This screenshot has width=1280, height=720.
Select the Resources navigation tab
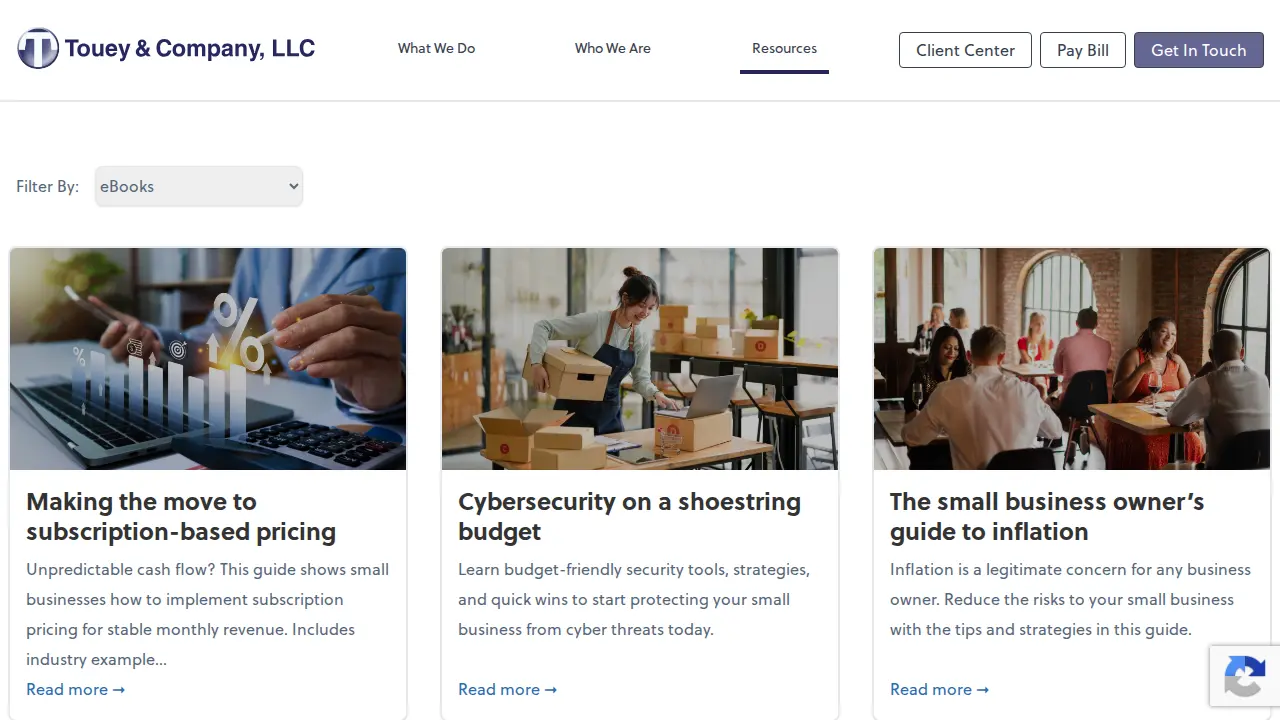tap(784, 48)
